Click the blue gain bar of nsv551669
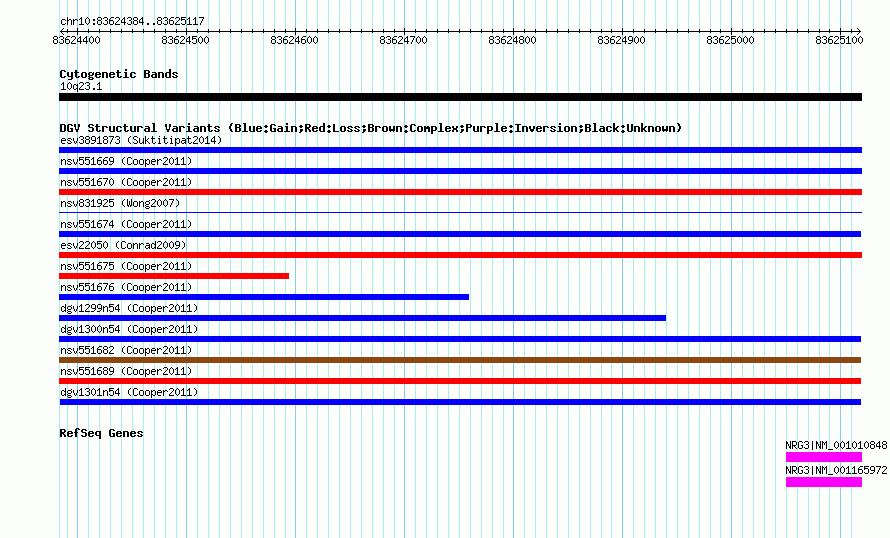The image size is (890, 538). pos(460,171)
